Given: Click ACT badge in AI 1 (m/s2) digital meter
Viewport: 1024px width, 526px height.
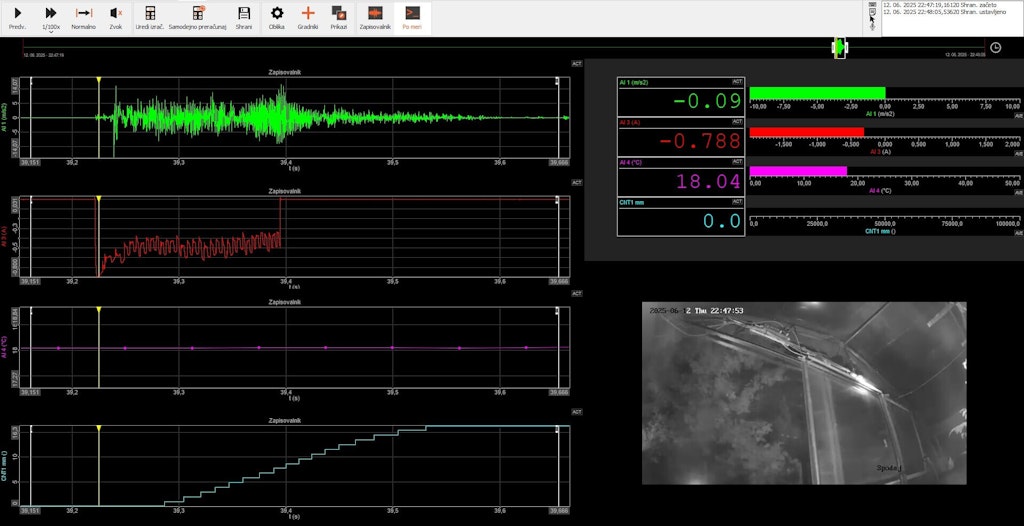Looking at the screenshot, I should coord(737,82).
